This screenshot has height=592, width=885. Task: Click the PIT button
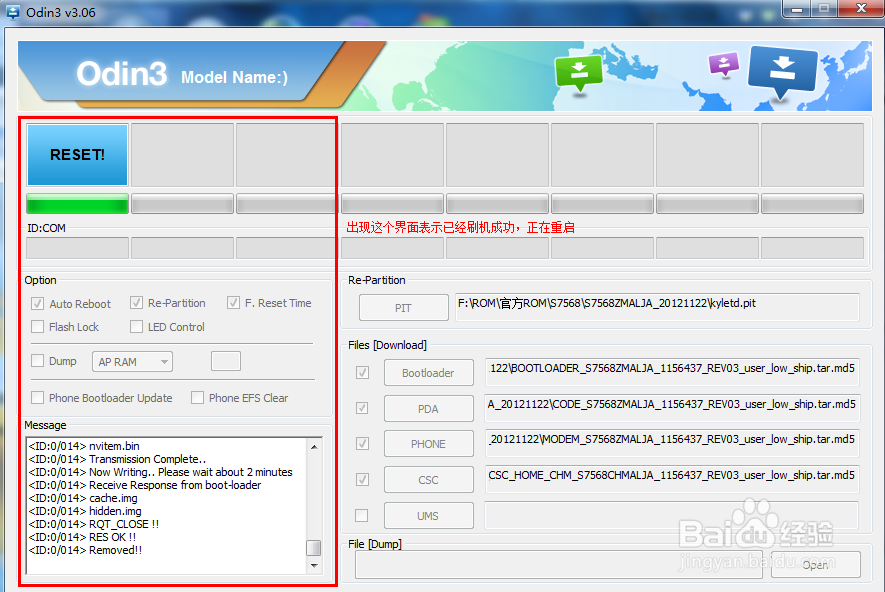[404, 308]
